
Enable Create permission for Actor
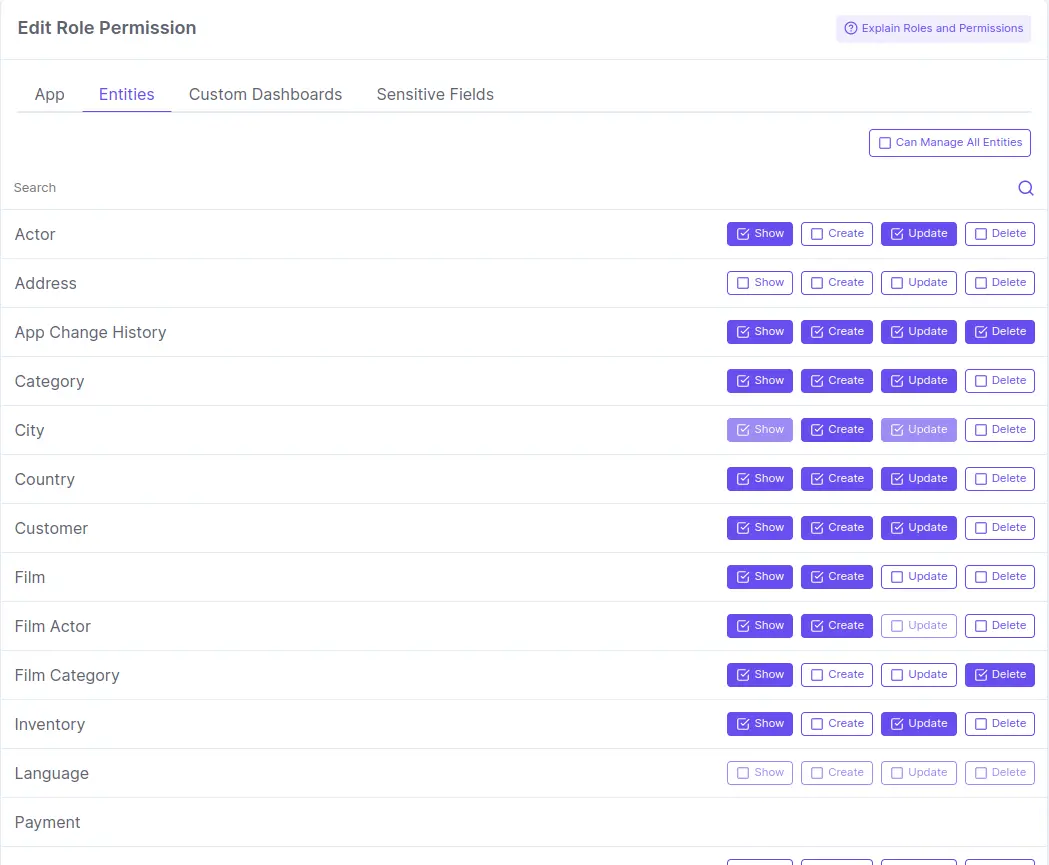[x=837, y=234]
